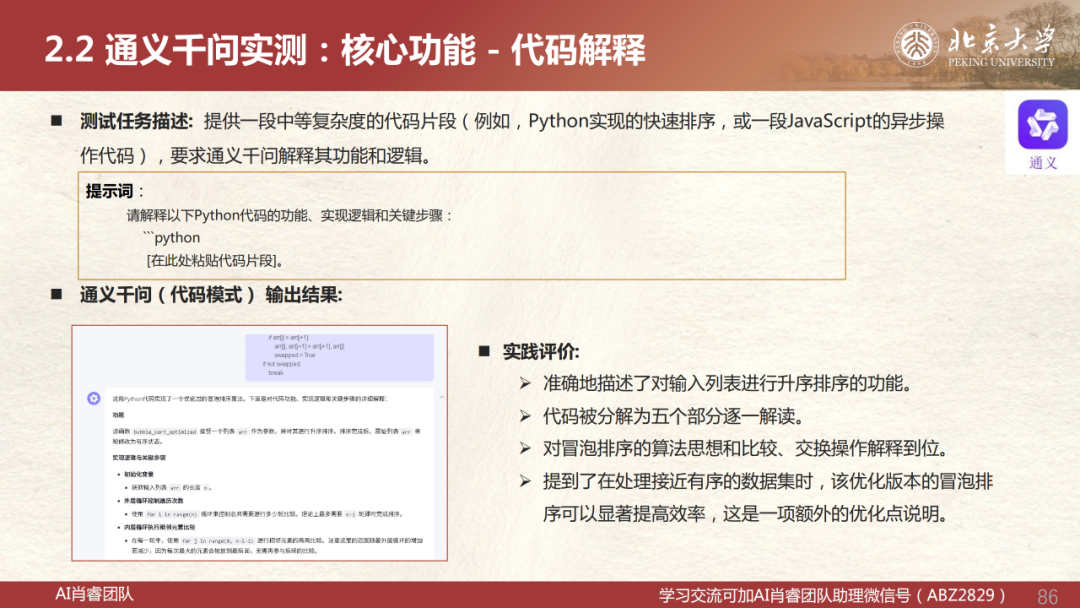Image resolution: width=1080 pixels, height=608 pixels.
Task: Click the purple code message bubble
Action: [340, 356]
